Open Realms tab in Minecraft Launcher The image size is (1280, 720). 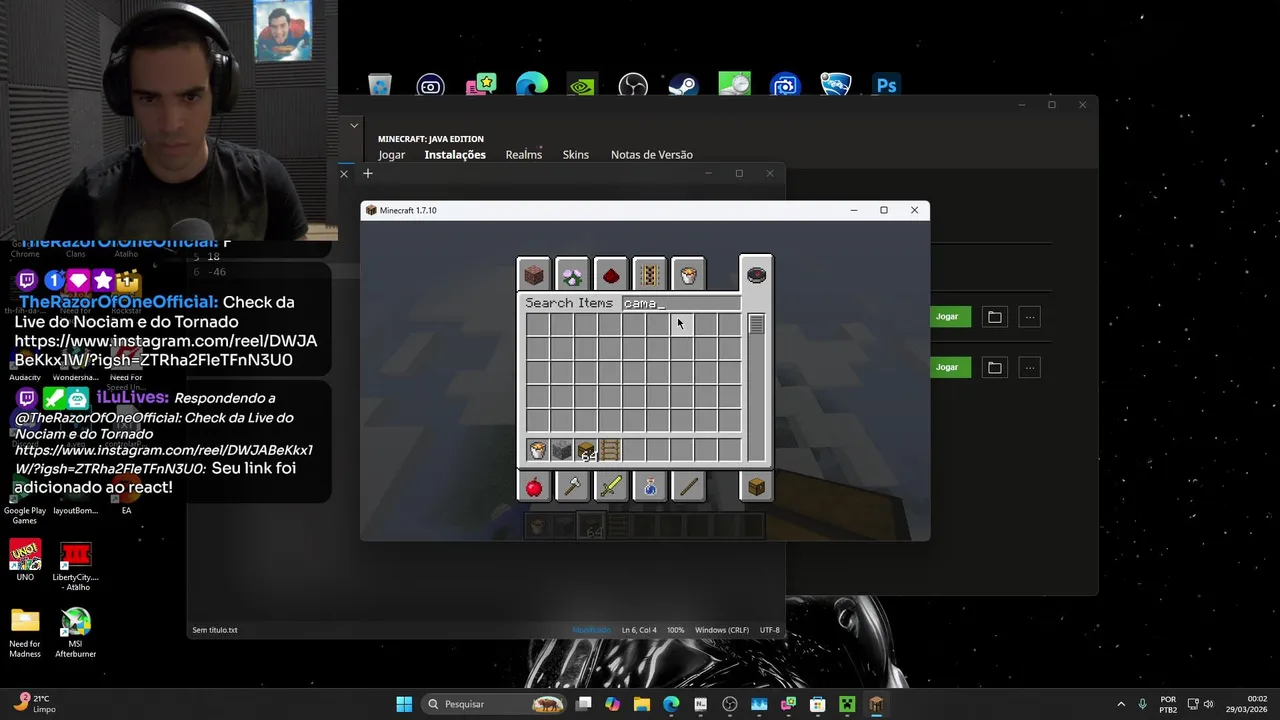coord(524,155)
